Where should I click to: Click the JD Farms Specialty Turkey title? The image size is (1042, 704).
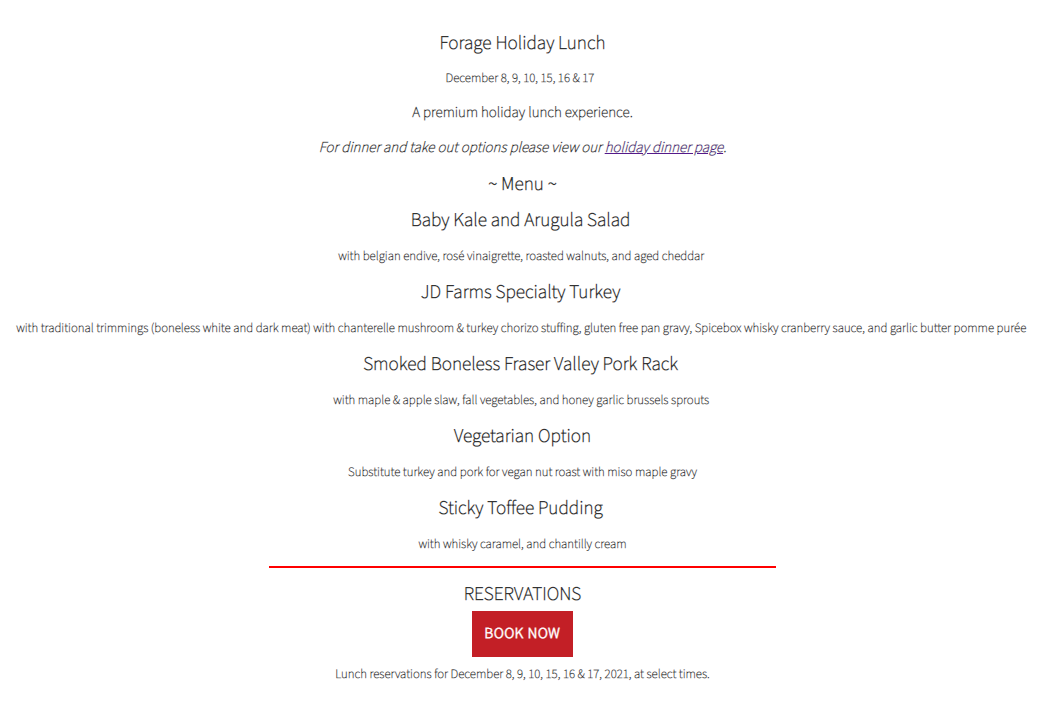[521, 292]
